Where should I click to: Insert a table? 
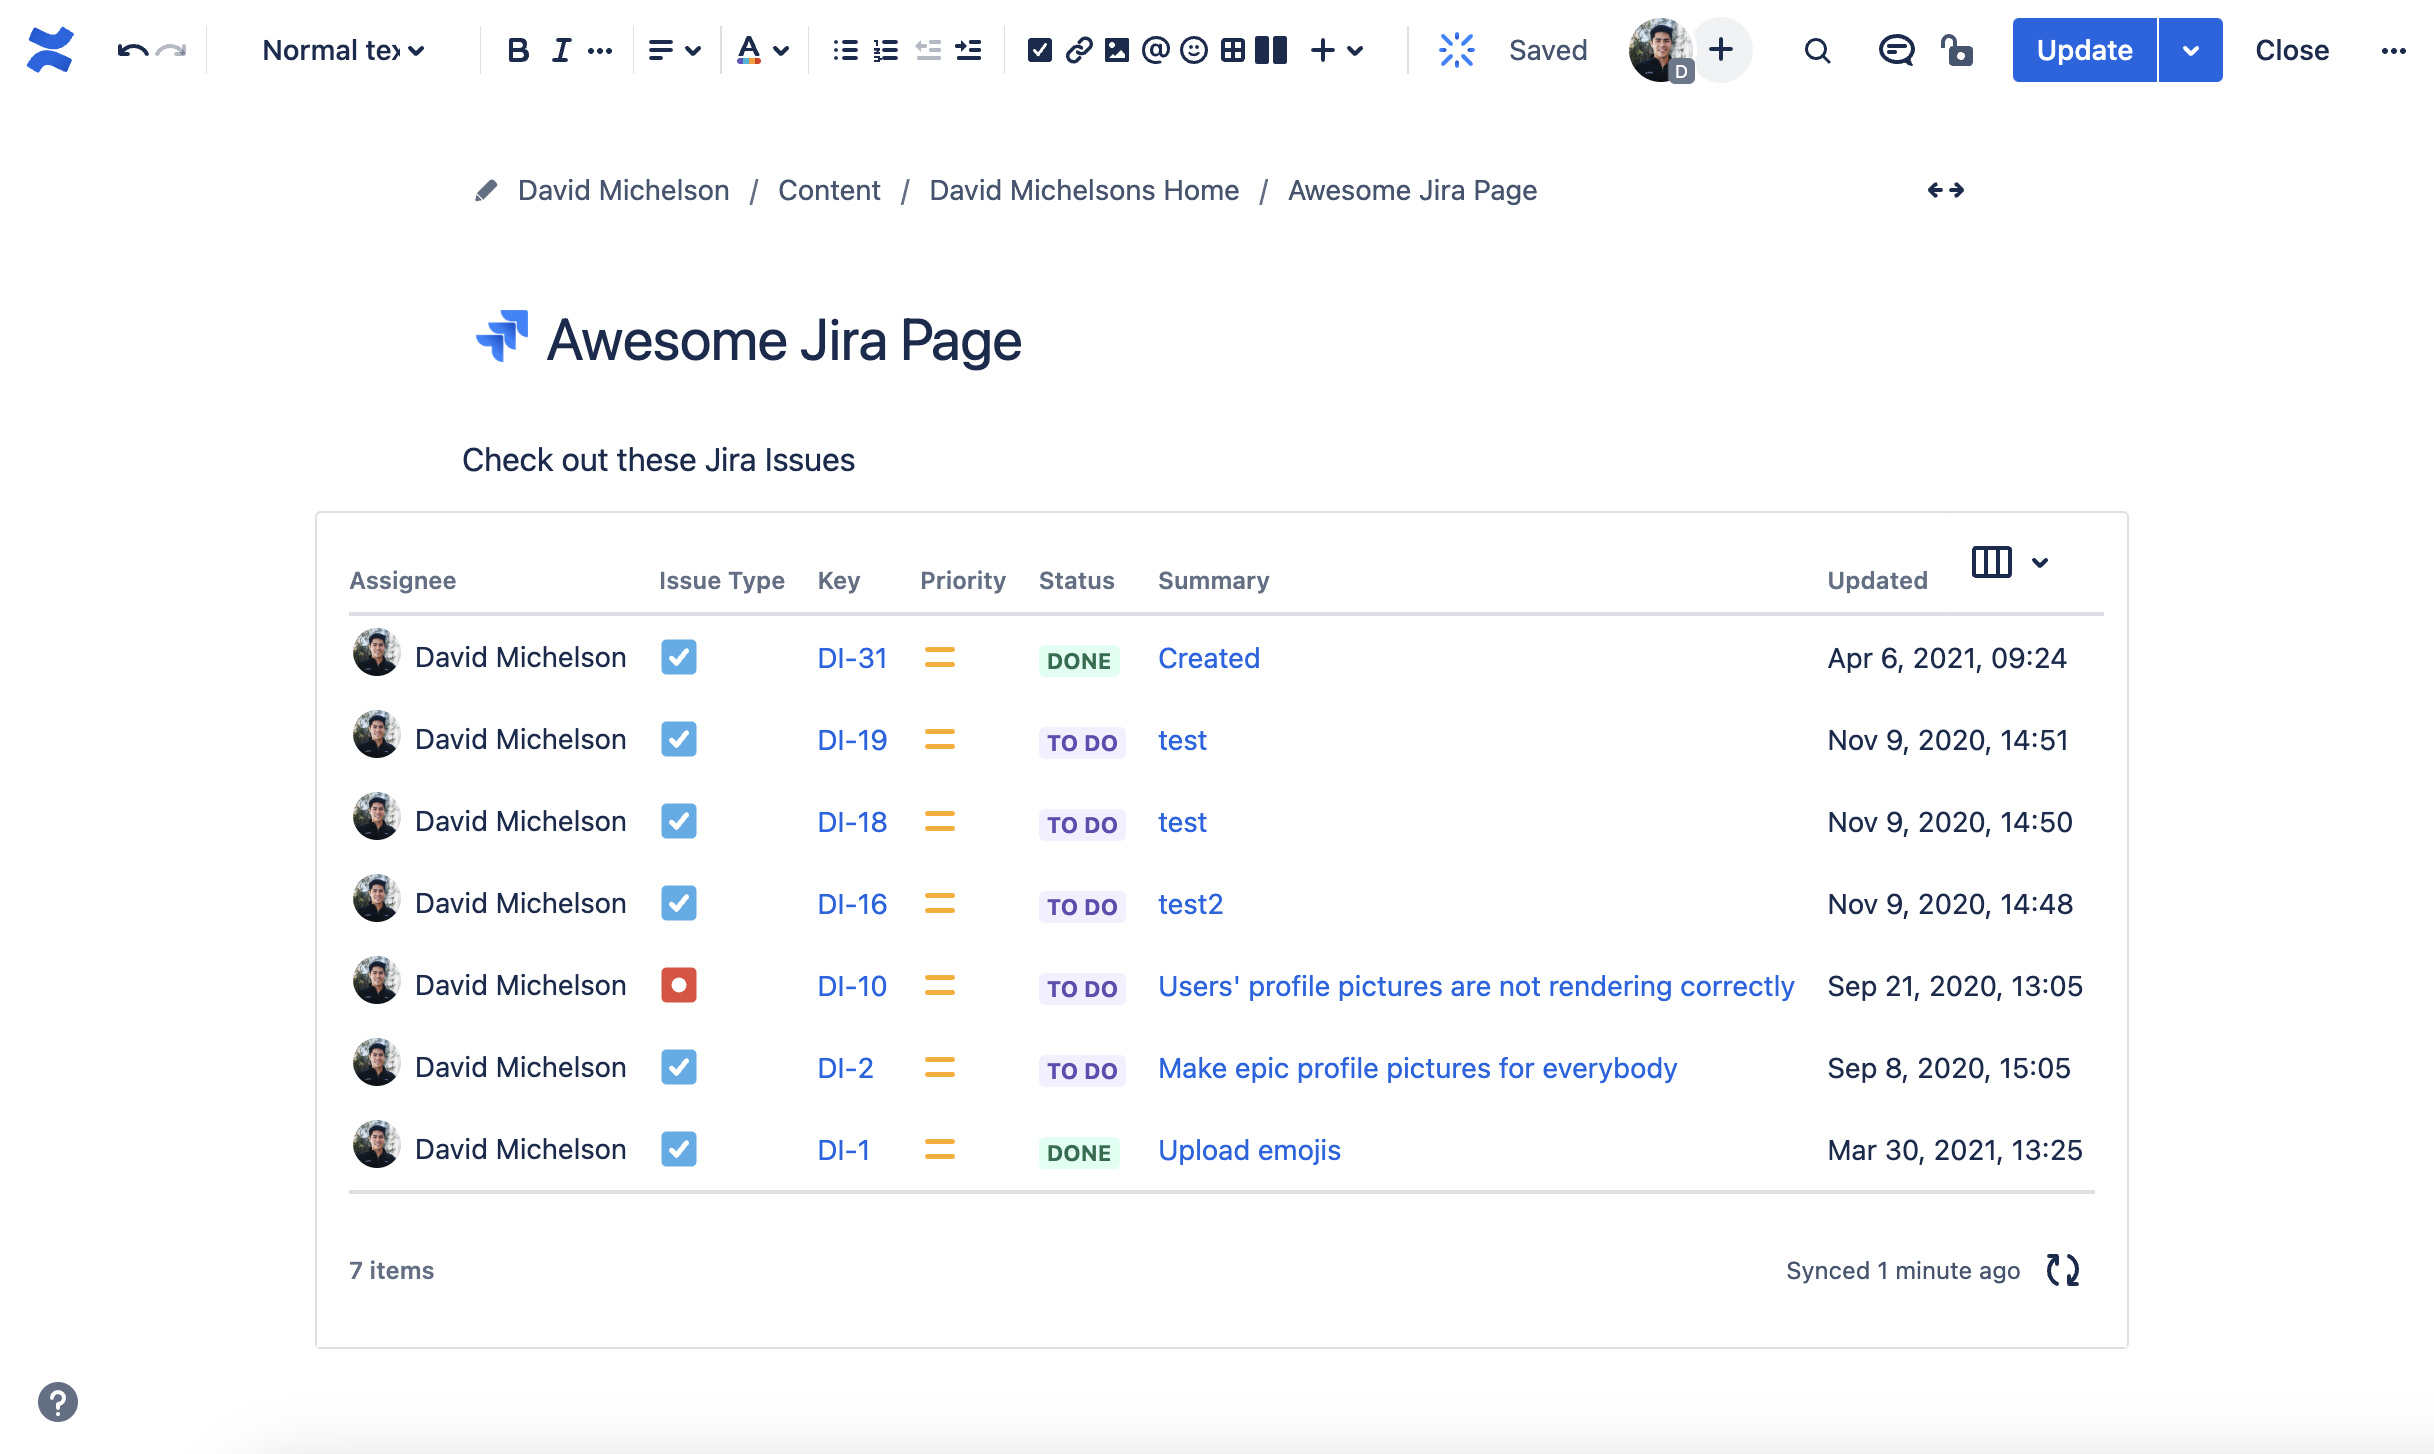tap(1234, 50)
